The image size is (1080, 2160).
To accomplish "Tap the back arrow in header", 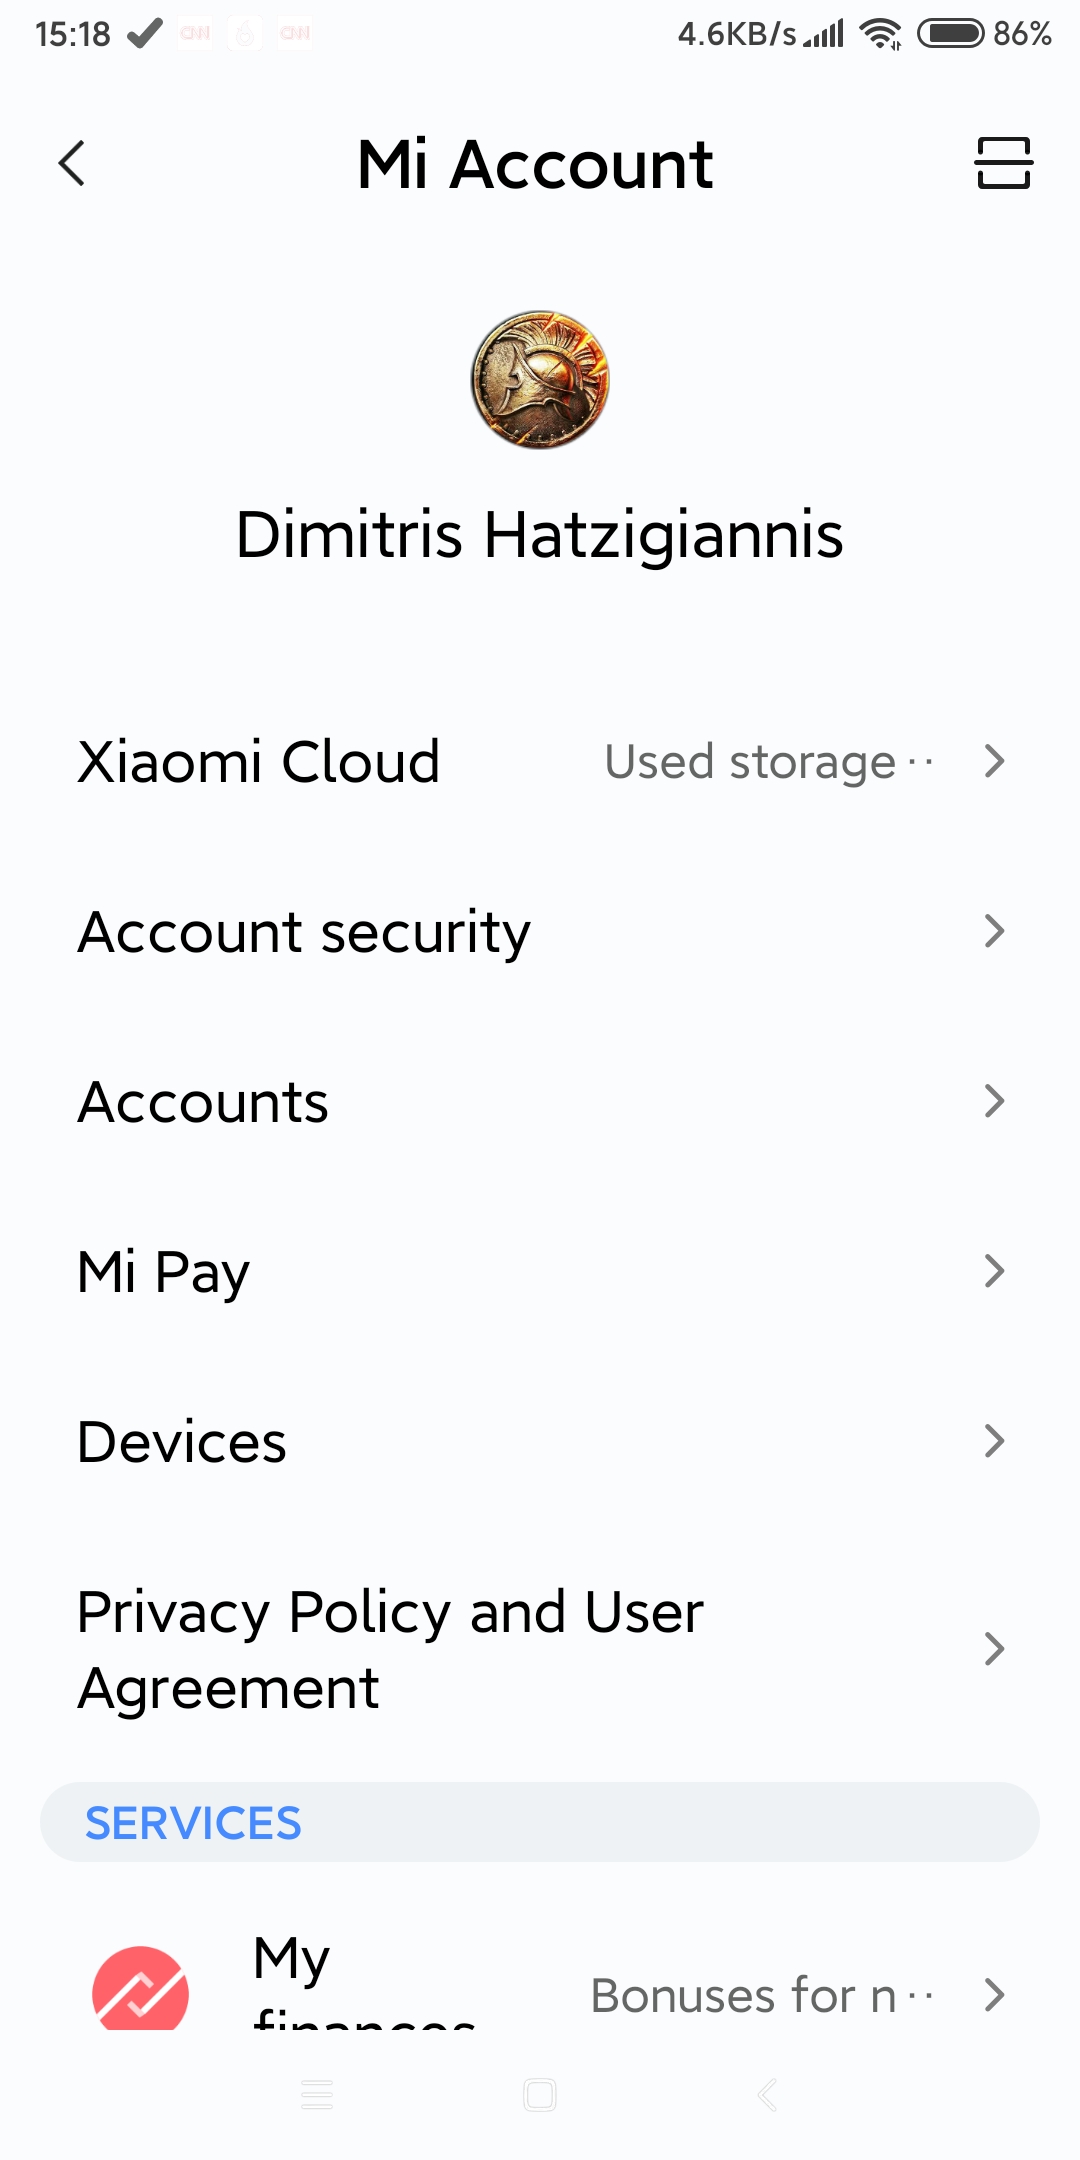I will (72, 164).
